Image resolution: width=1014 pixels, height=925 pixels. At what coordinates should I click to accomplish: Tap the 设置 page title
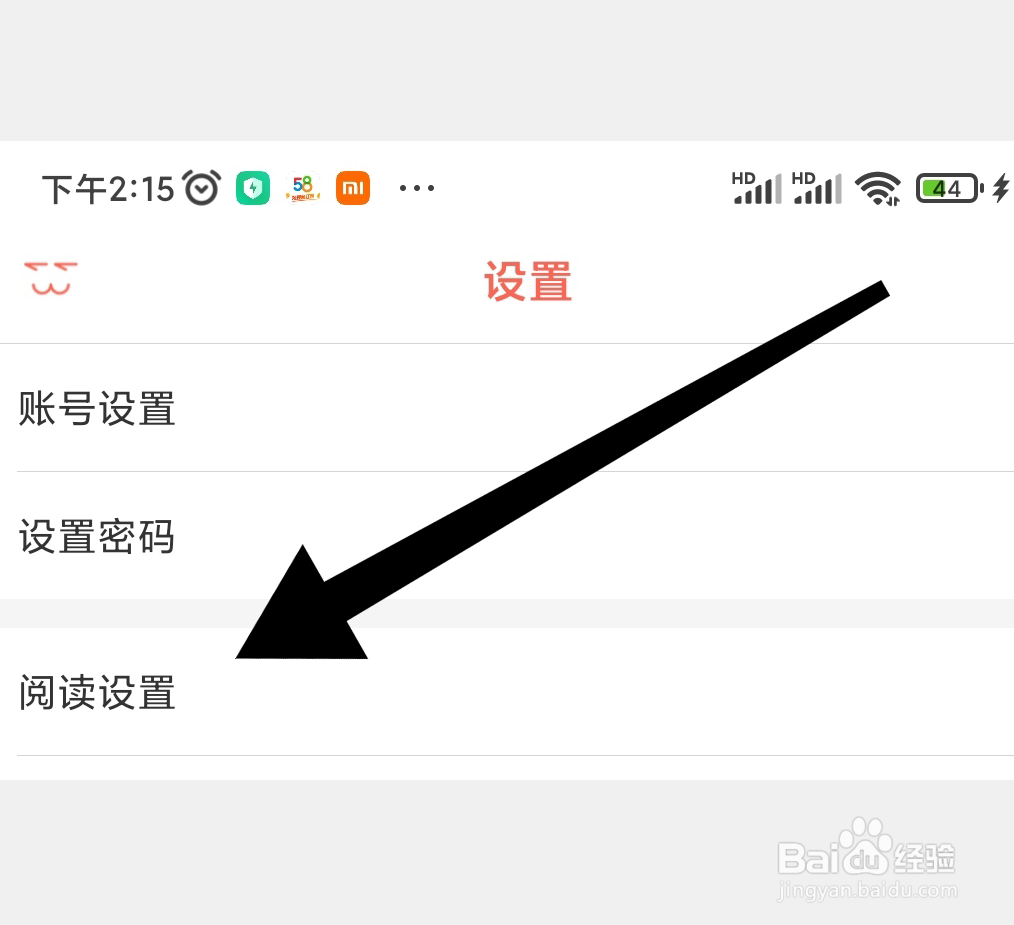528,281
